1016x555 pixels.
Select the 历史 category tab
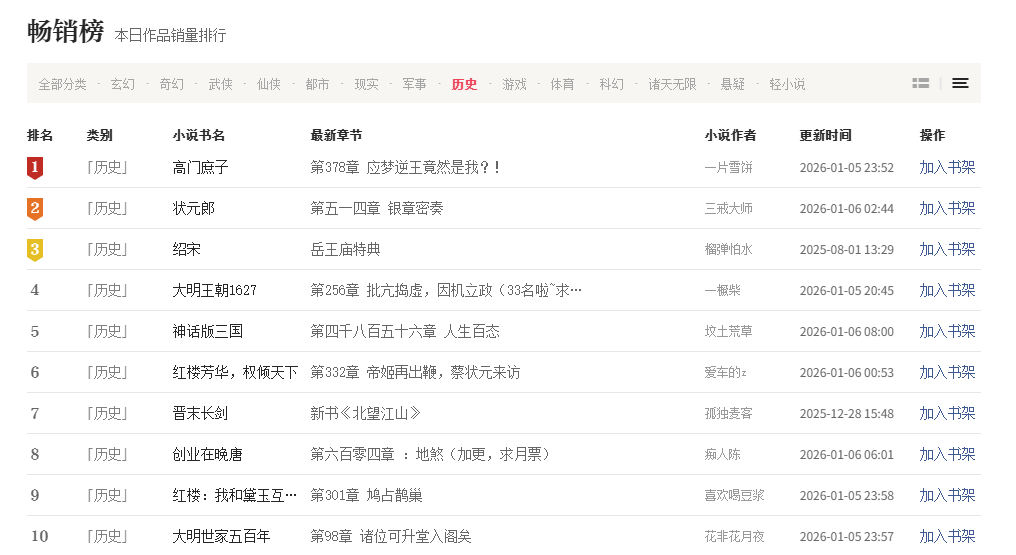(x=465, y=84)
